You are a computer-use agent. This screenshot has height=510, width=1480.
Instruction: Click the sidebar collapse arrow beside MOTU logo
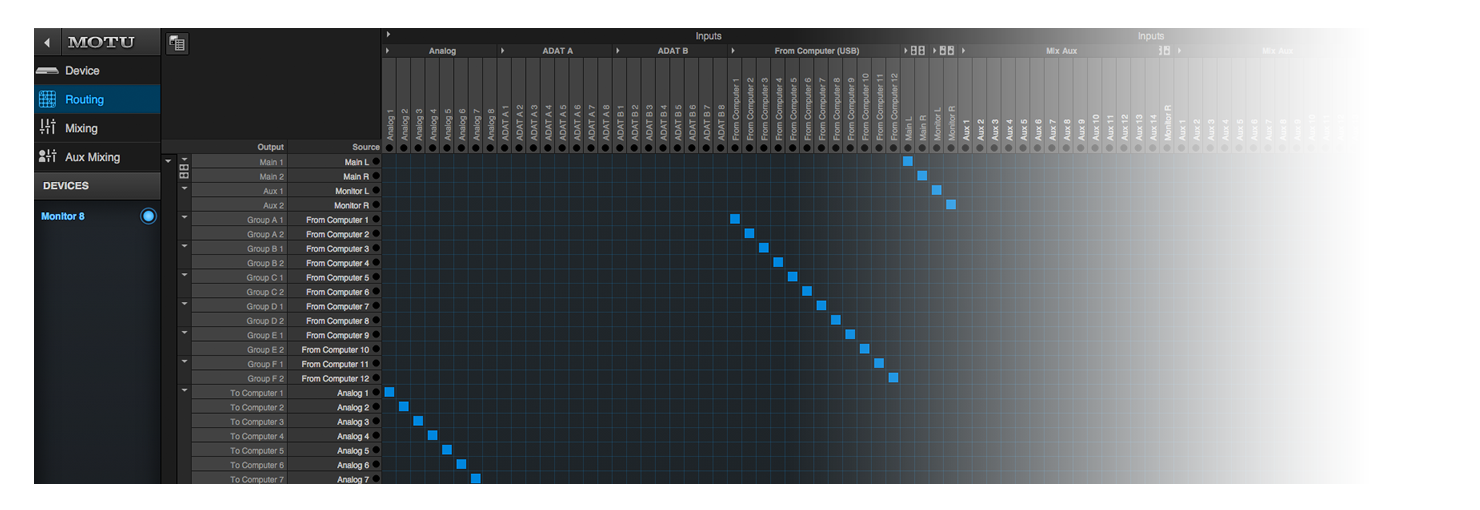click(x=46, y=43)
